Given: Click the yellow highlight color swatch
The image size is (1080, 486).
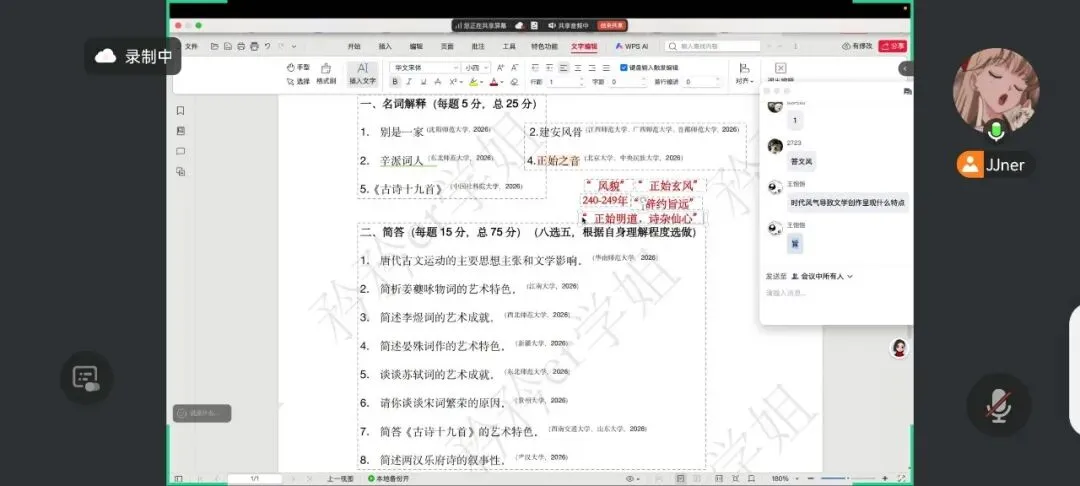Looking at the screenshot, I should click(474, 83).
